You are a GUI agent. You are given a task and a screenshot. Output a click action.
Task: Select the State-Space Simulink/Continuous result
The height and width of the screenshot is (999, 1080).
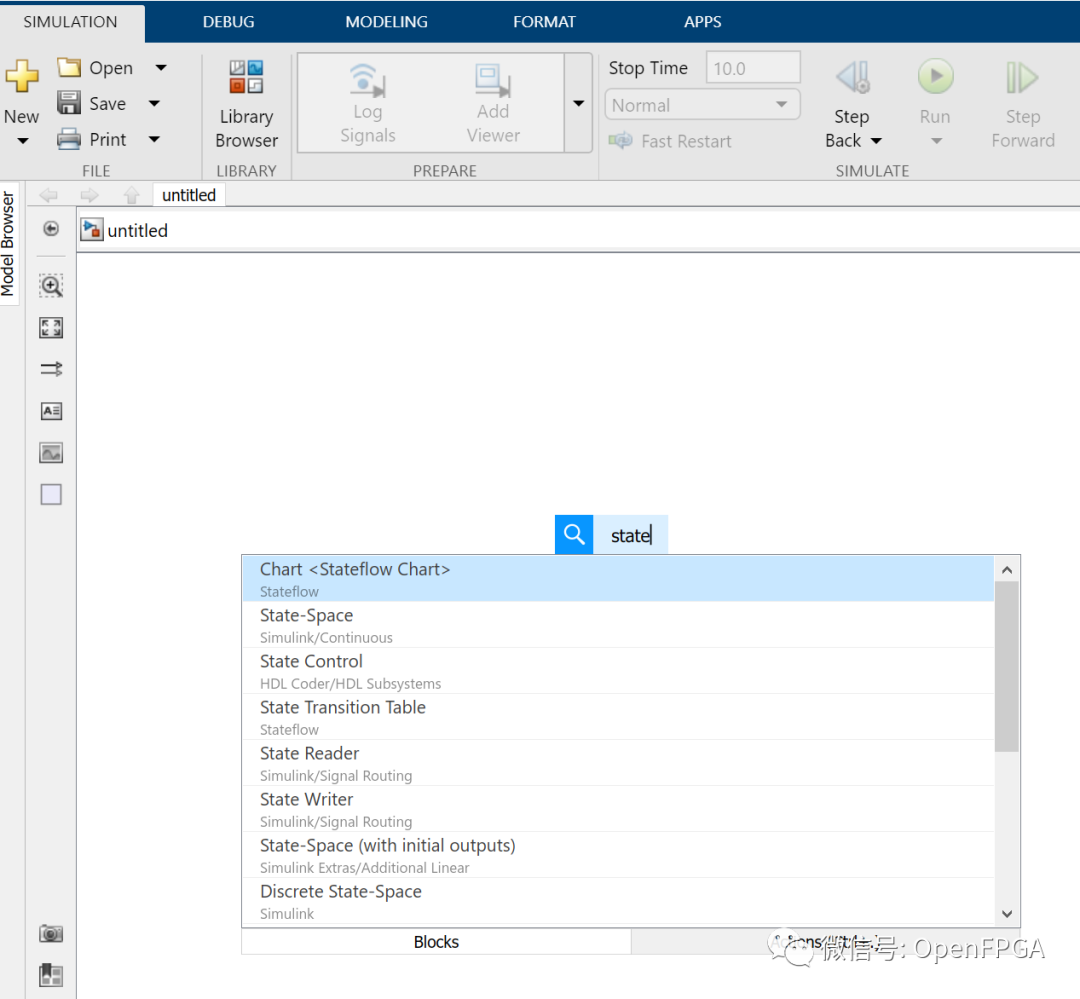click(618, 625)
